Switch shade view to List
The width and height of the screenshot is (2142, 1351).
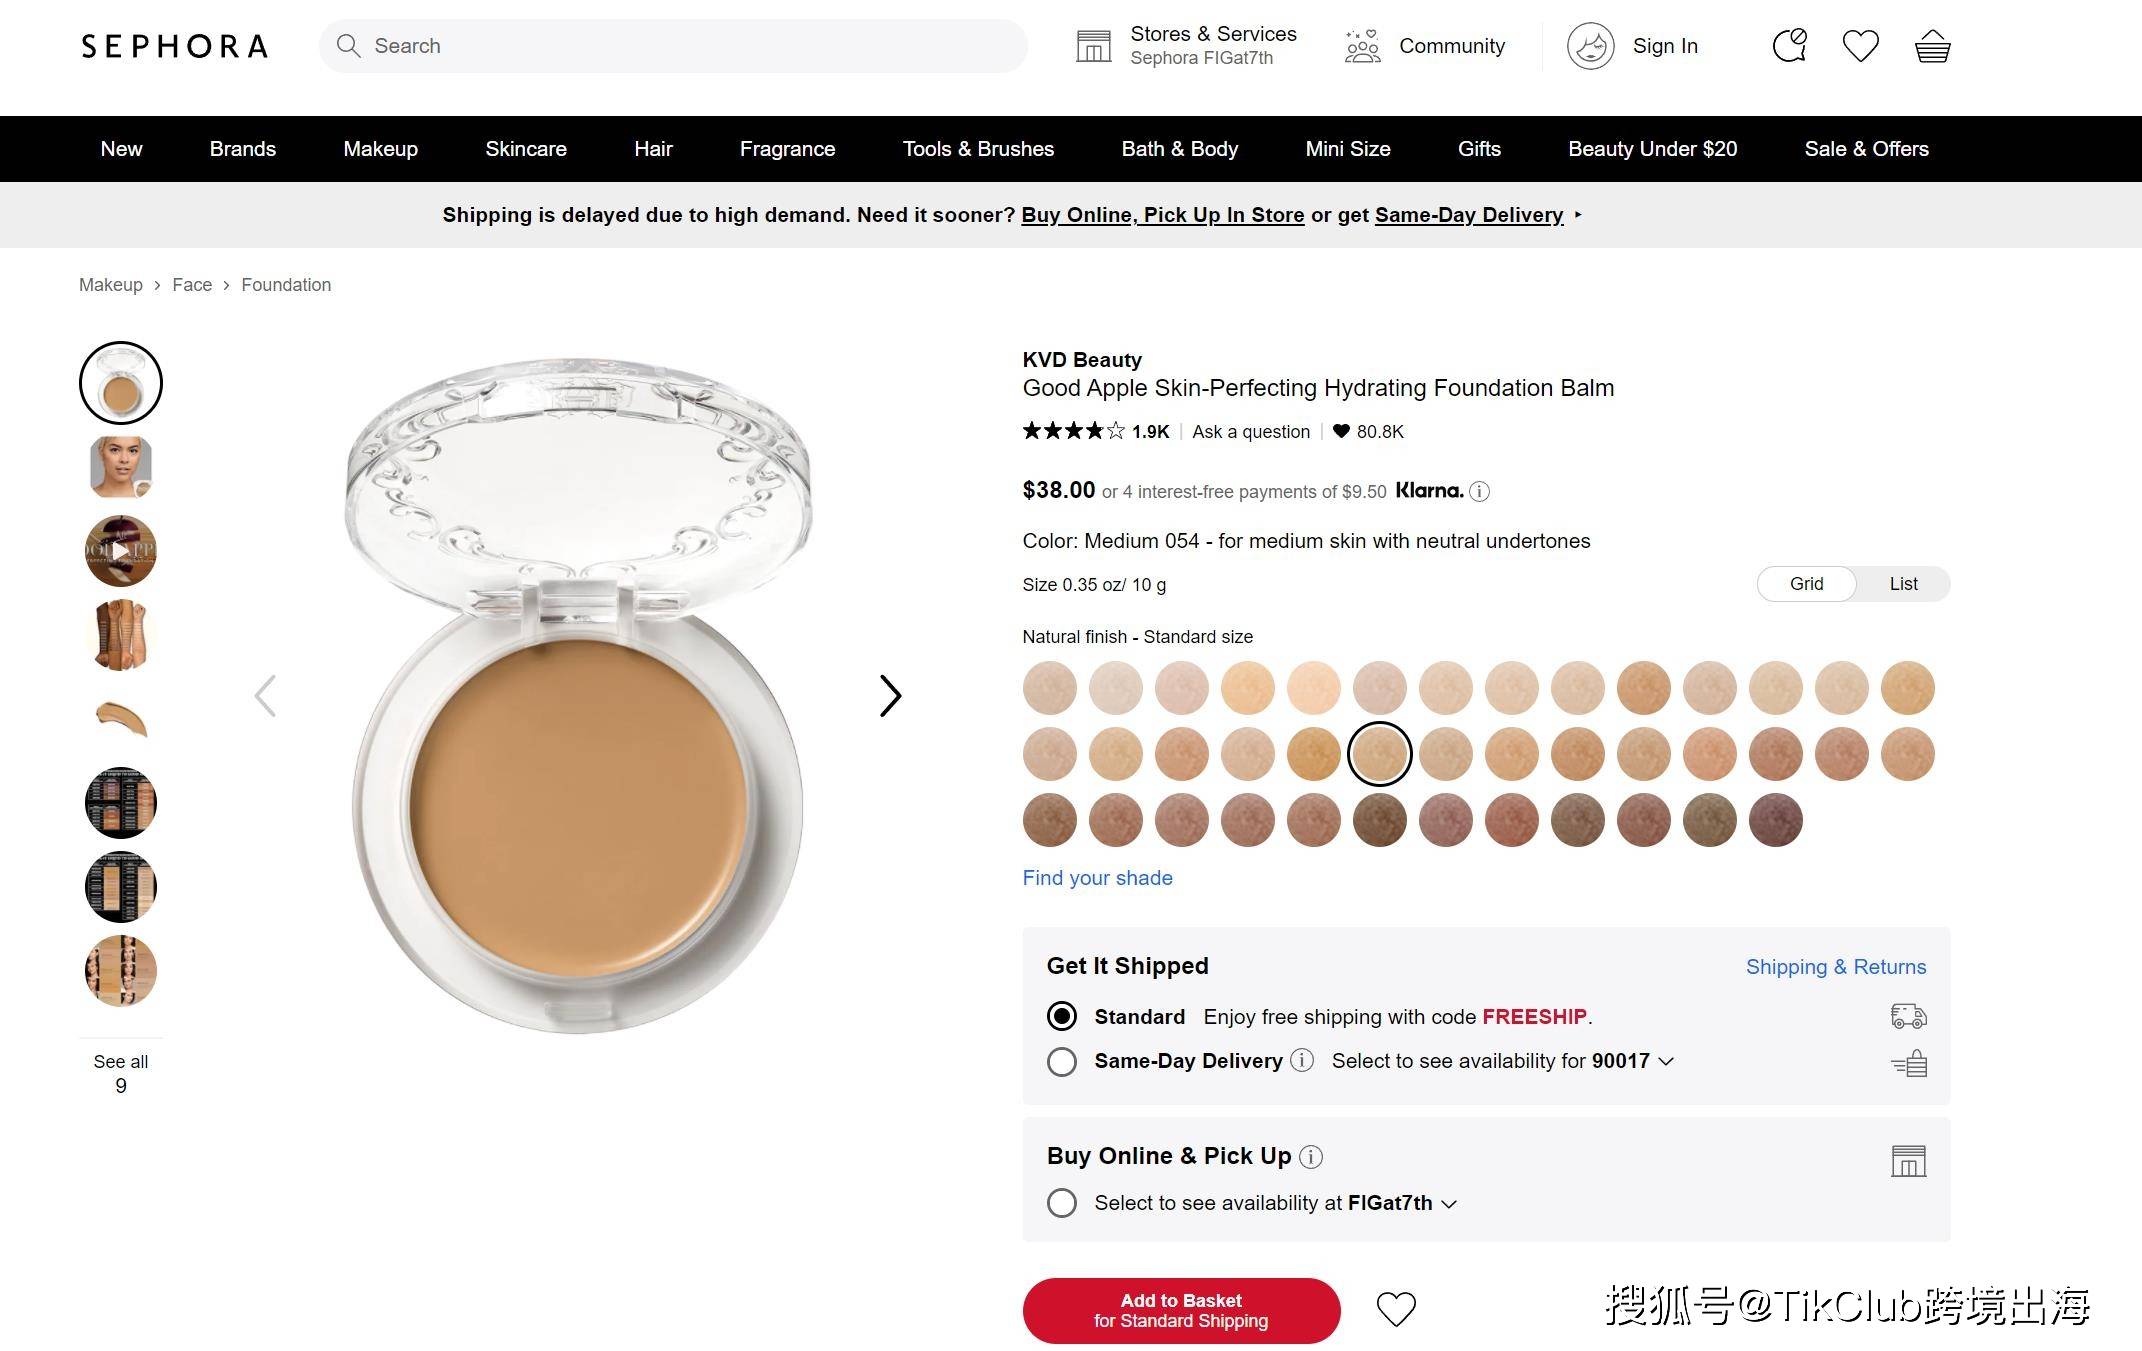1902,584
